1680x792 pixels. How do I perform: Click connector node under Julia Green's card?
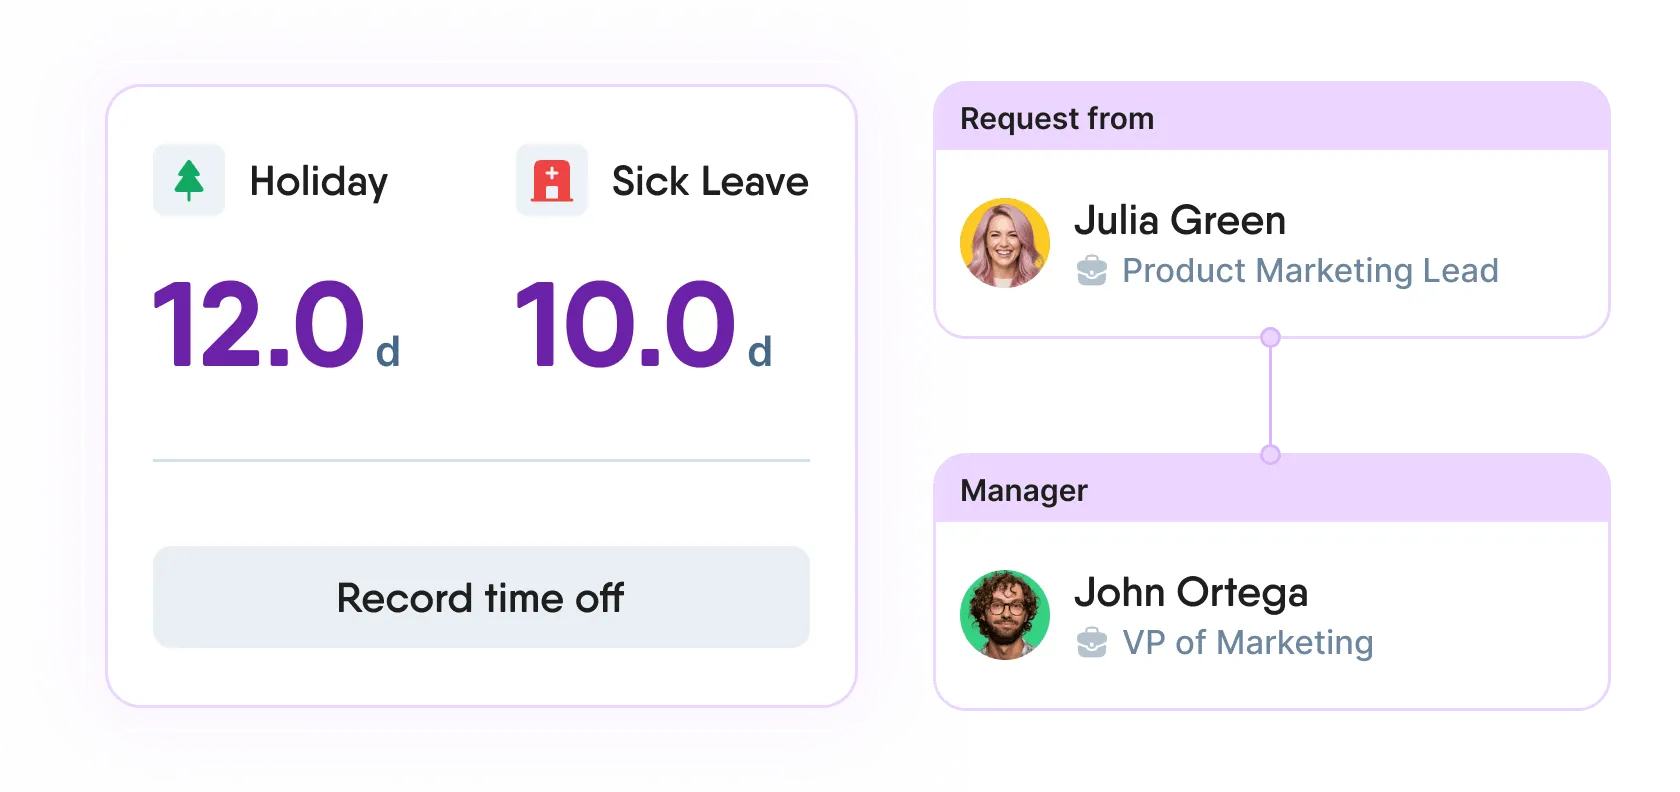1270,338
